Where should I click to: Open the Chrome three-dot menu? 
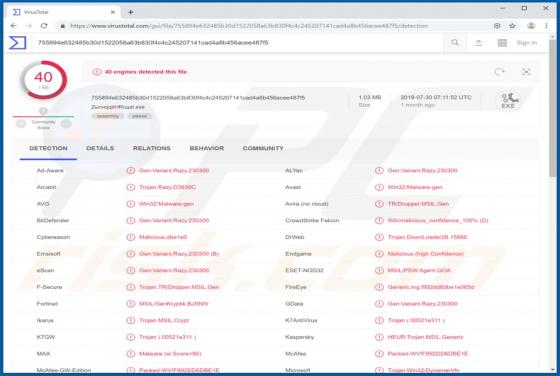tap(546, 26)
